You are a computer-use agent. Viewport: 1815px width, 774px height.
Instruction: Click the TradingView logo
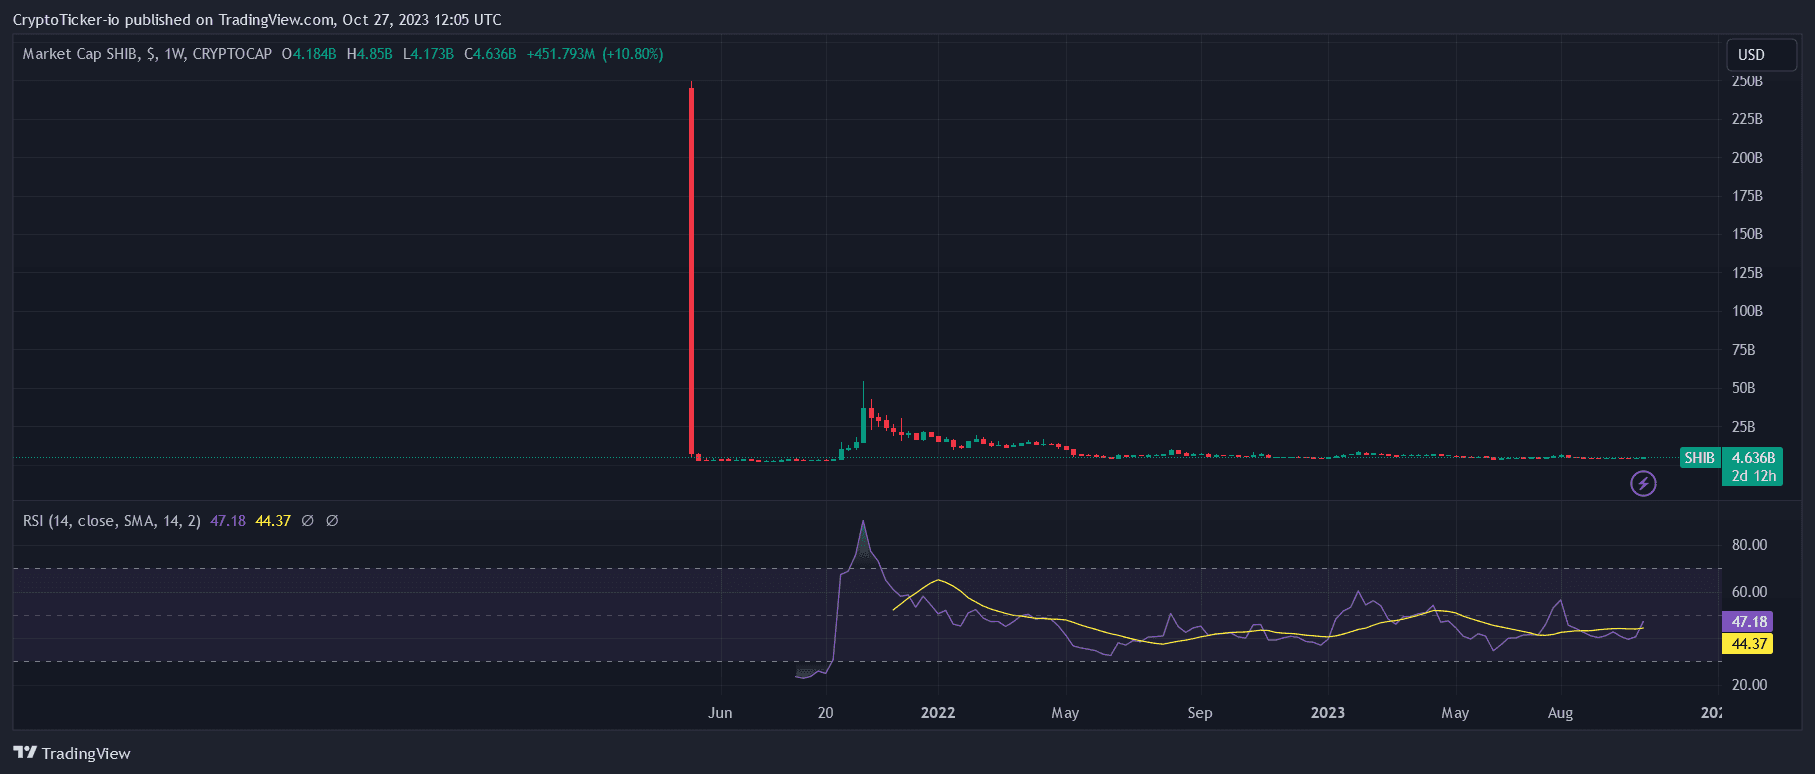72,753
